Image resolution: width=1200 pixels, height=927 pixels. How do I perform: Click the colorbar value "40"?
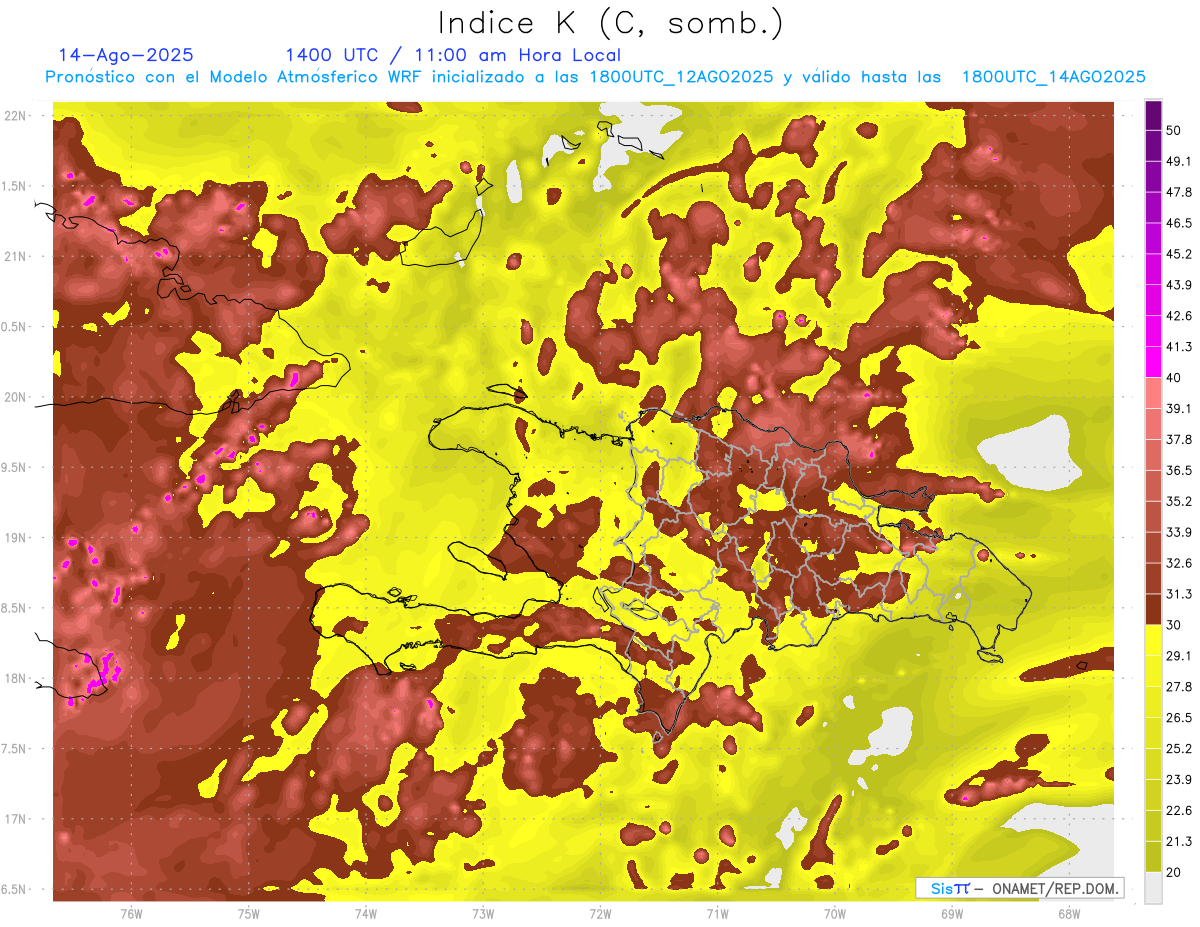click(x=1175, y=378)
